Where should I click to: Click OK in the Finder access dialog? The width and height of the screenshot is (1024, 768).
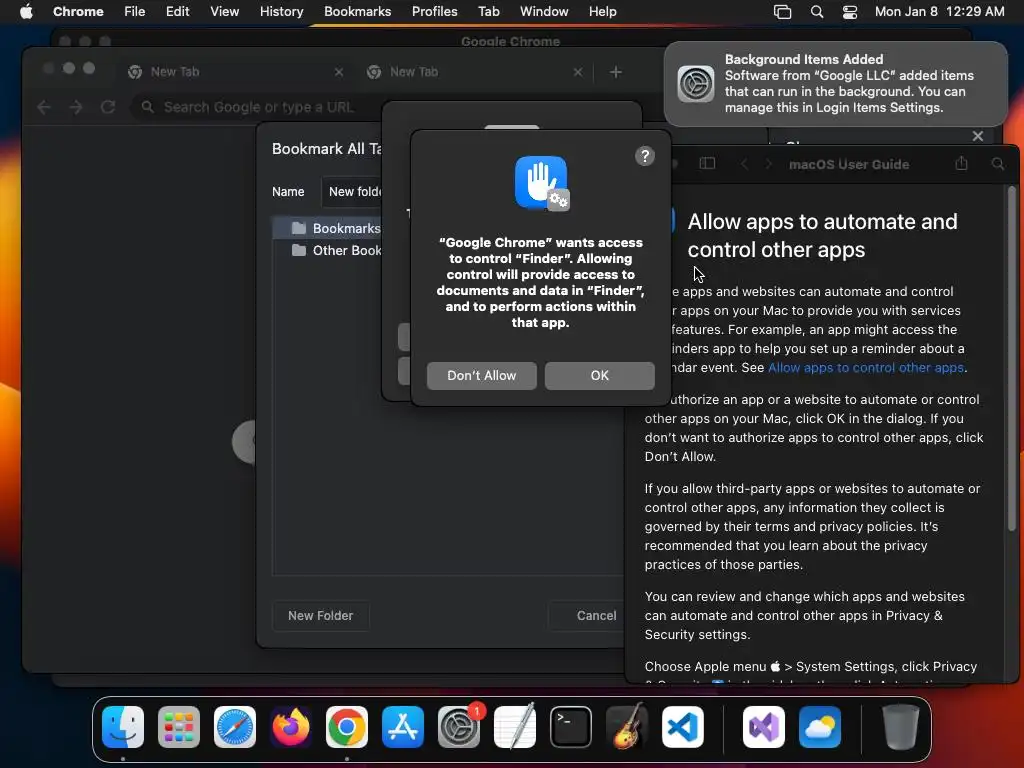tap(600, 376)
